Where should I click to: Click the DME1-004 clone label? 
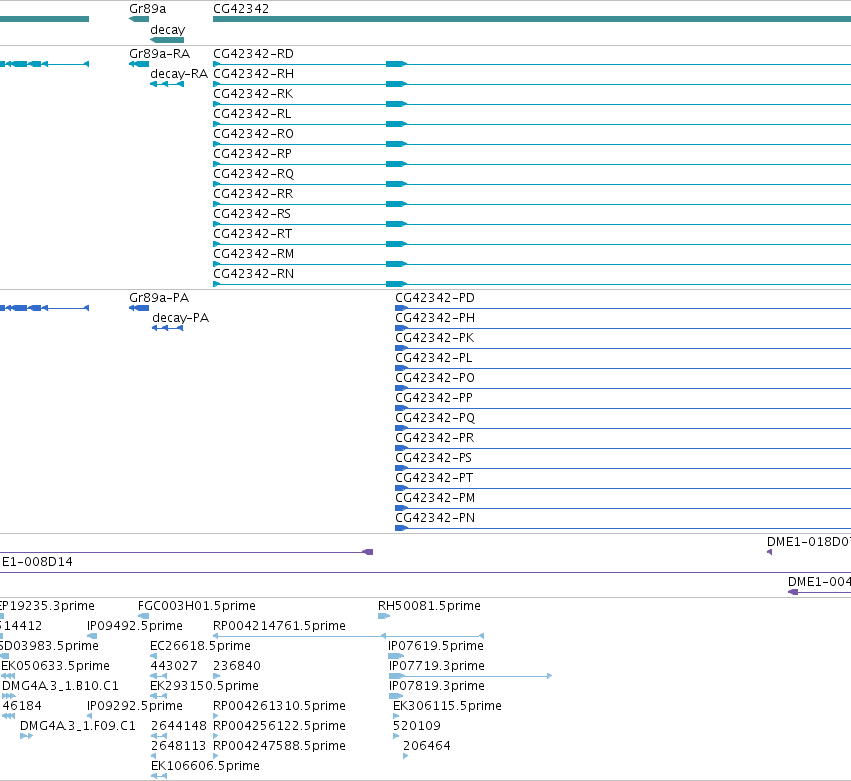click(x=820, y=582)
